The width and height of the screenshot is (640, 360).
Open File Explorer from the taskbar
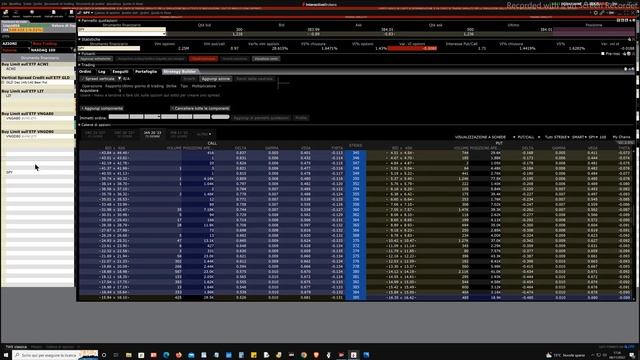(x=129, y=355)
